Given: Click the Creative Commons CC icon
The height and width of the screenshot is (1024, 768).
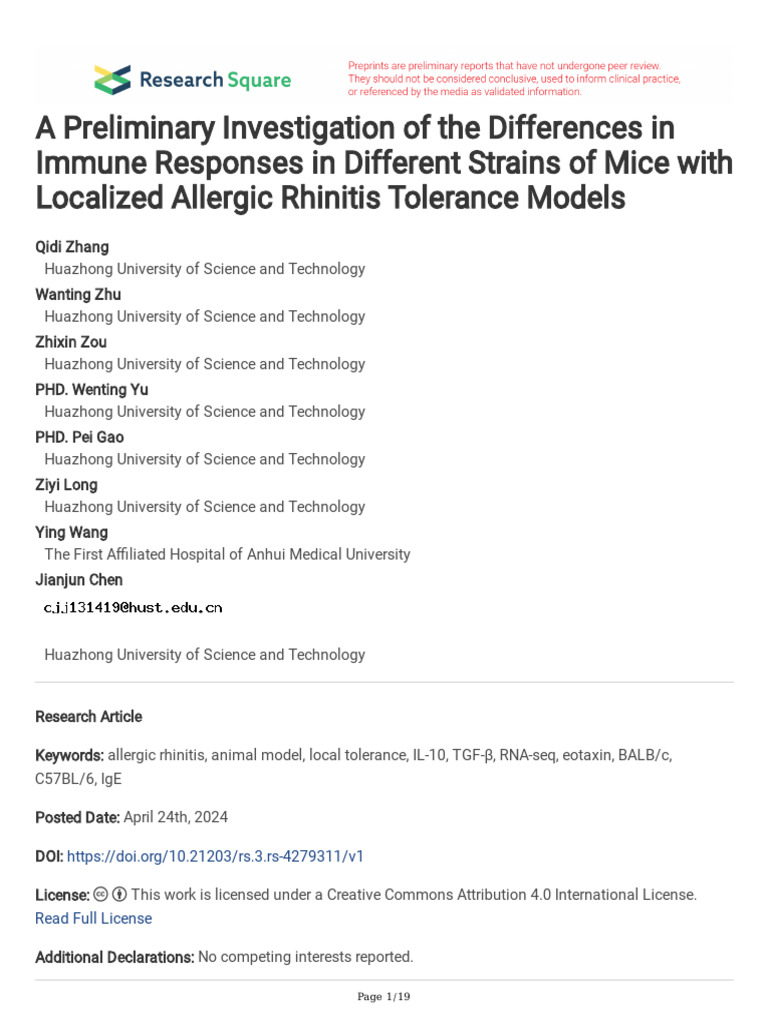Looking at the screenshot, I should coord(101,894).
